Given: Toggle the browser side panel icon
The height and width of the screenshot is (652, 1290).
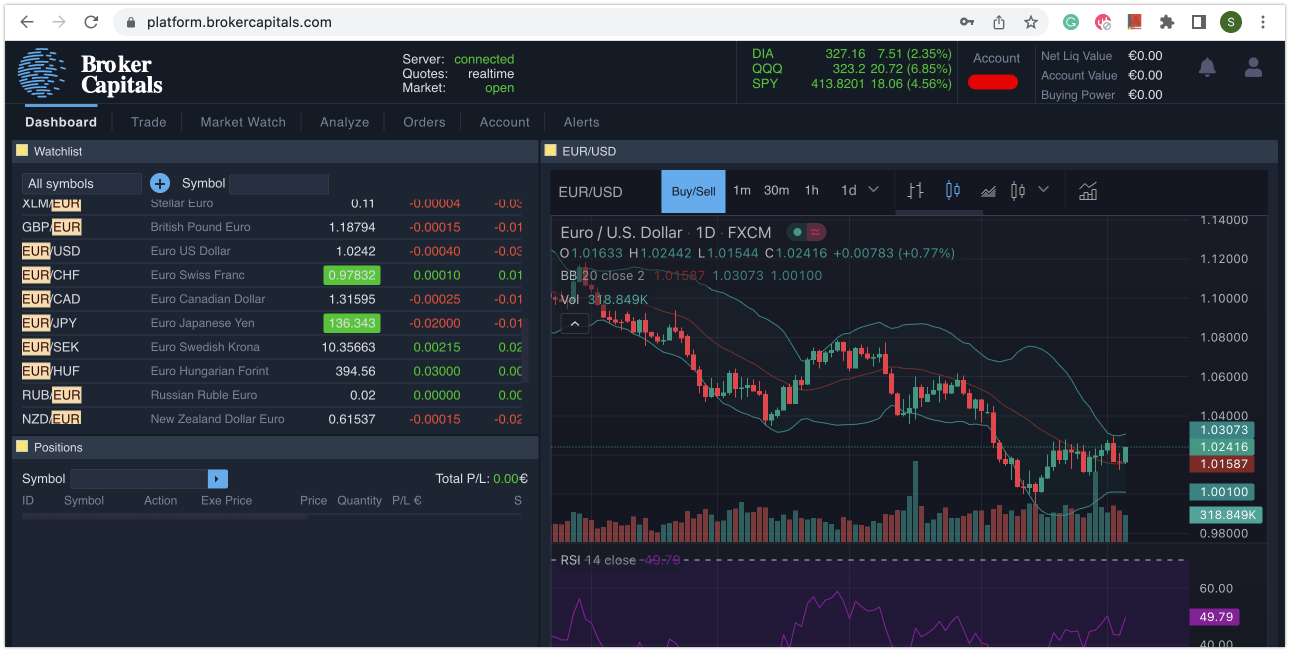Looking at the screenshot, I should [1199, 22].
